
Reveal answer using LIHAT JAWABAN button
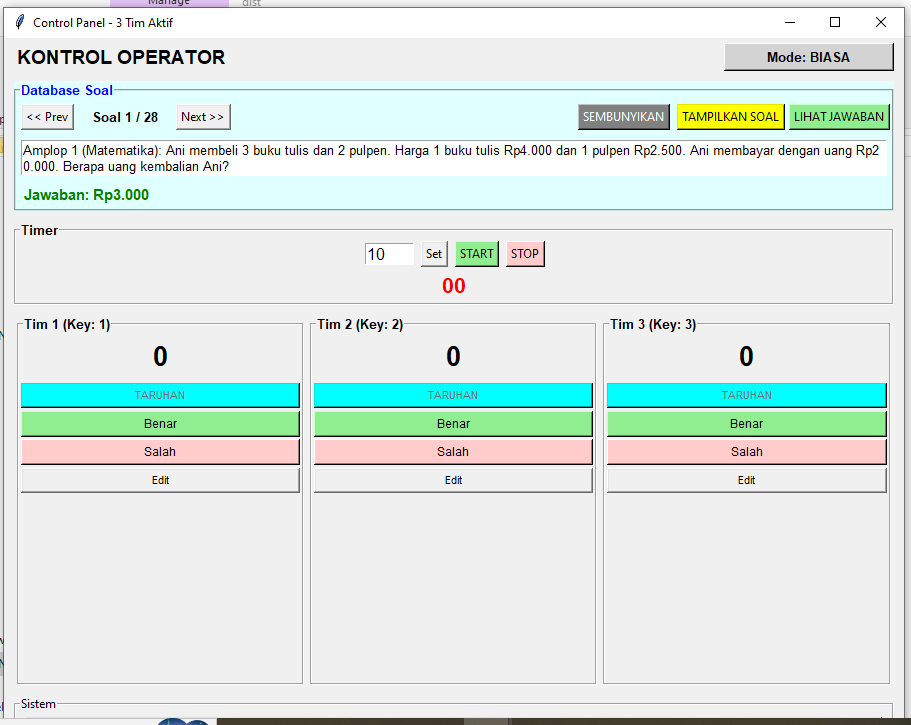(x=839, y=117)
